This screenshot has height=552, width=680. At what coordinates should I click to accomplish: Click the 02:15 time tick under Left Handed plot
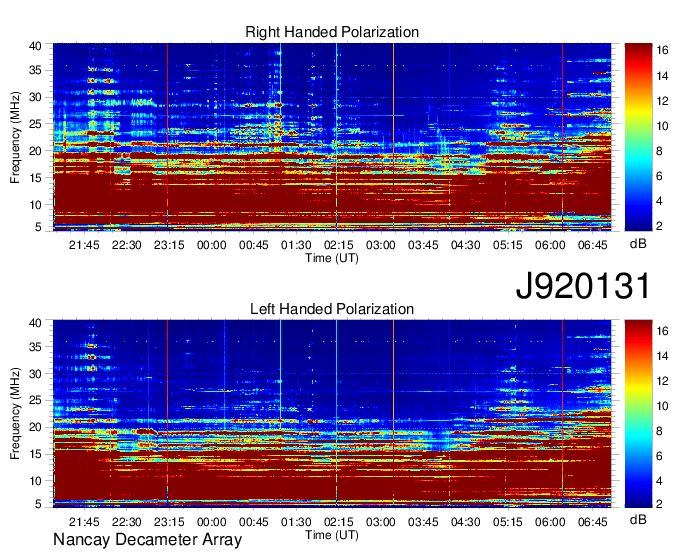click(339, 522)
